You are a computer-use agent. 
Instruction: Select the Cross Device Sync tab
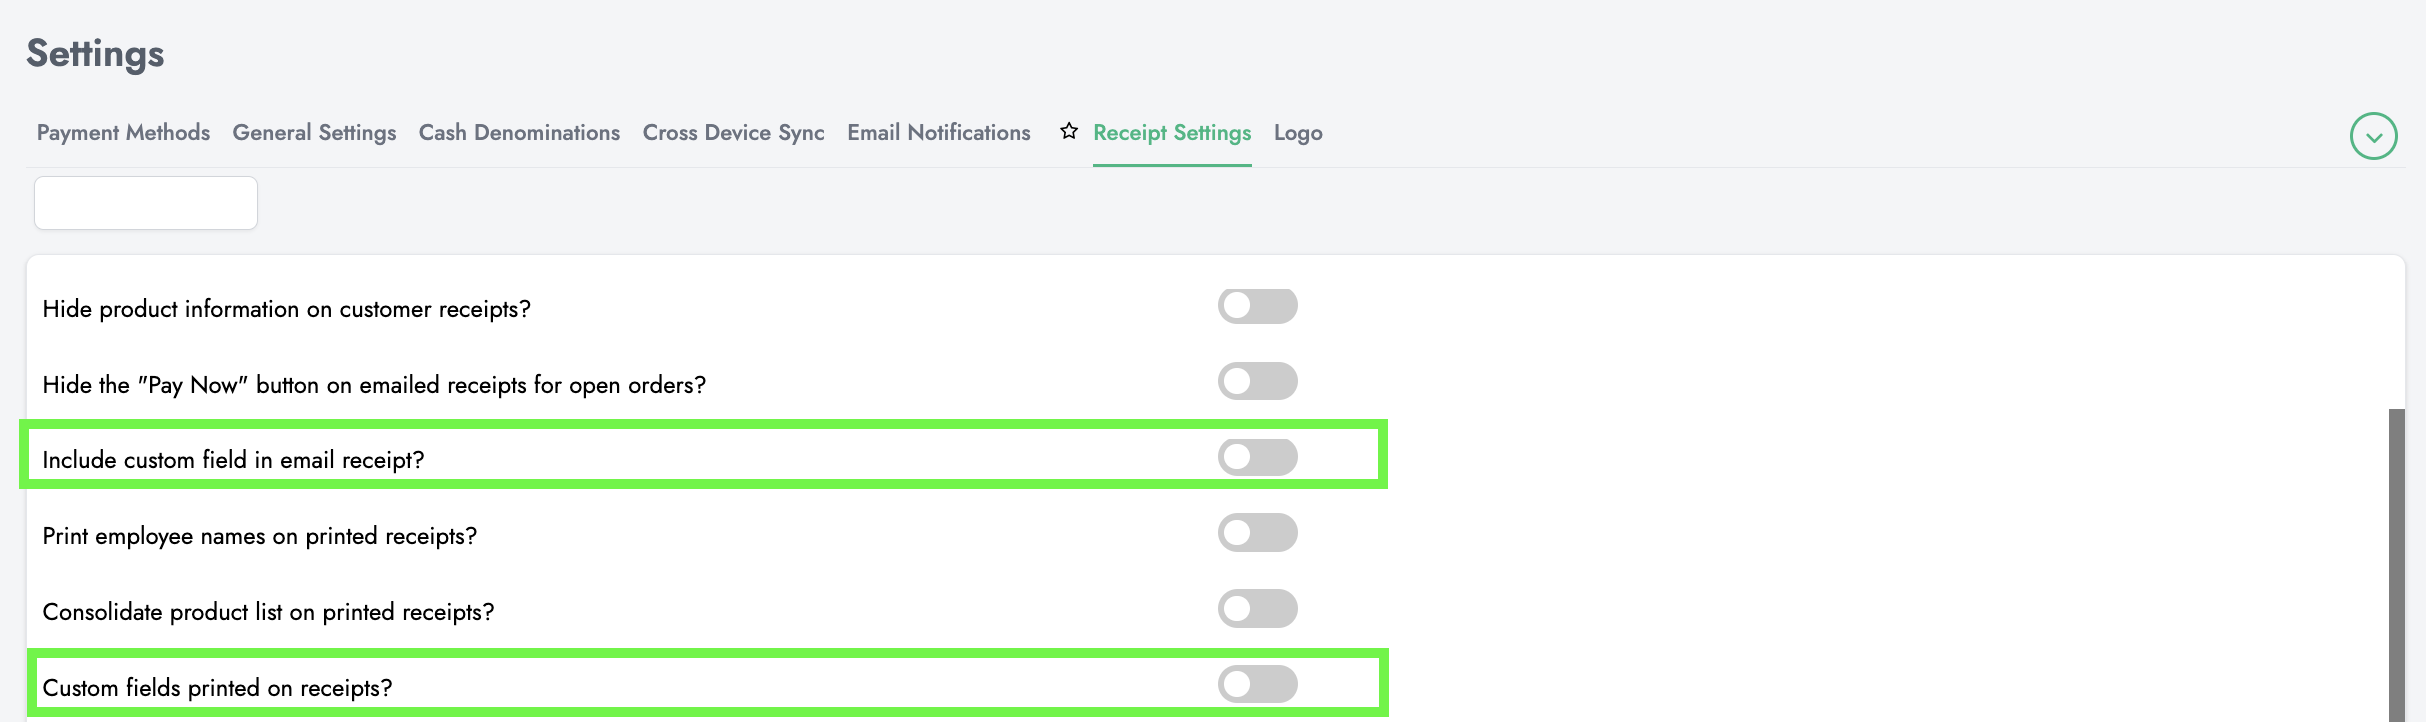[733, 133]
